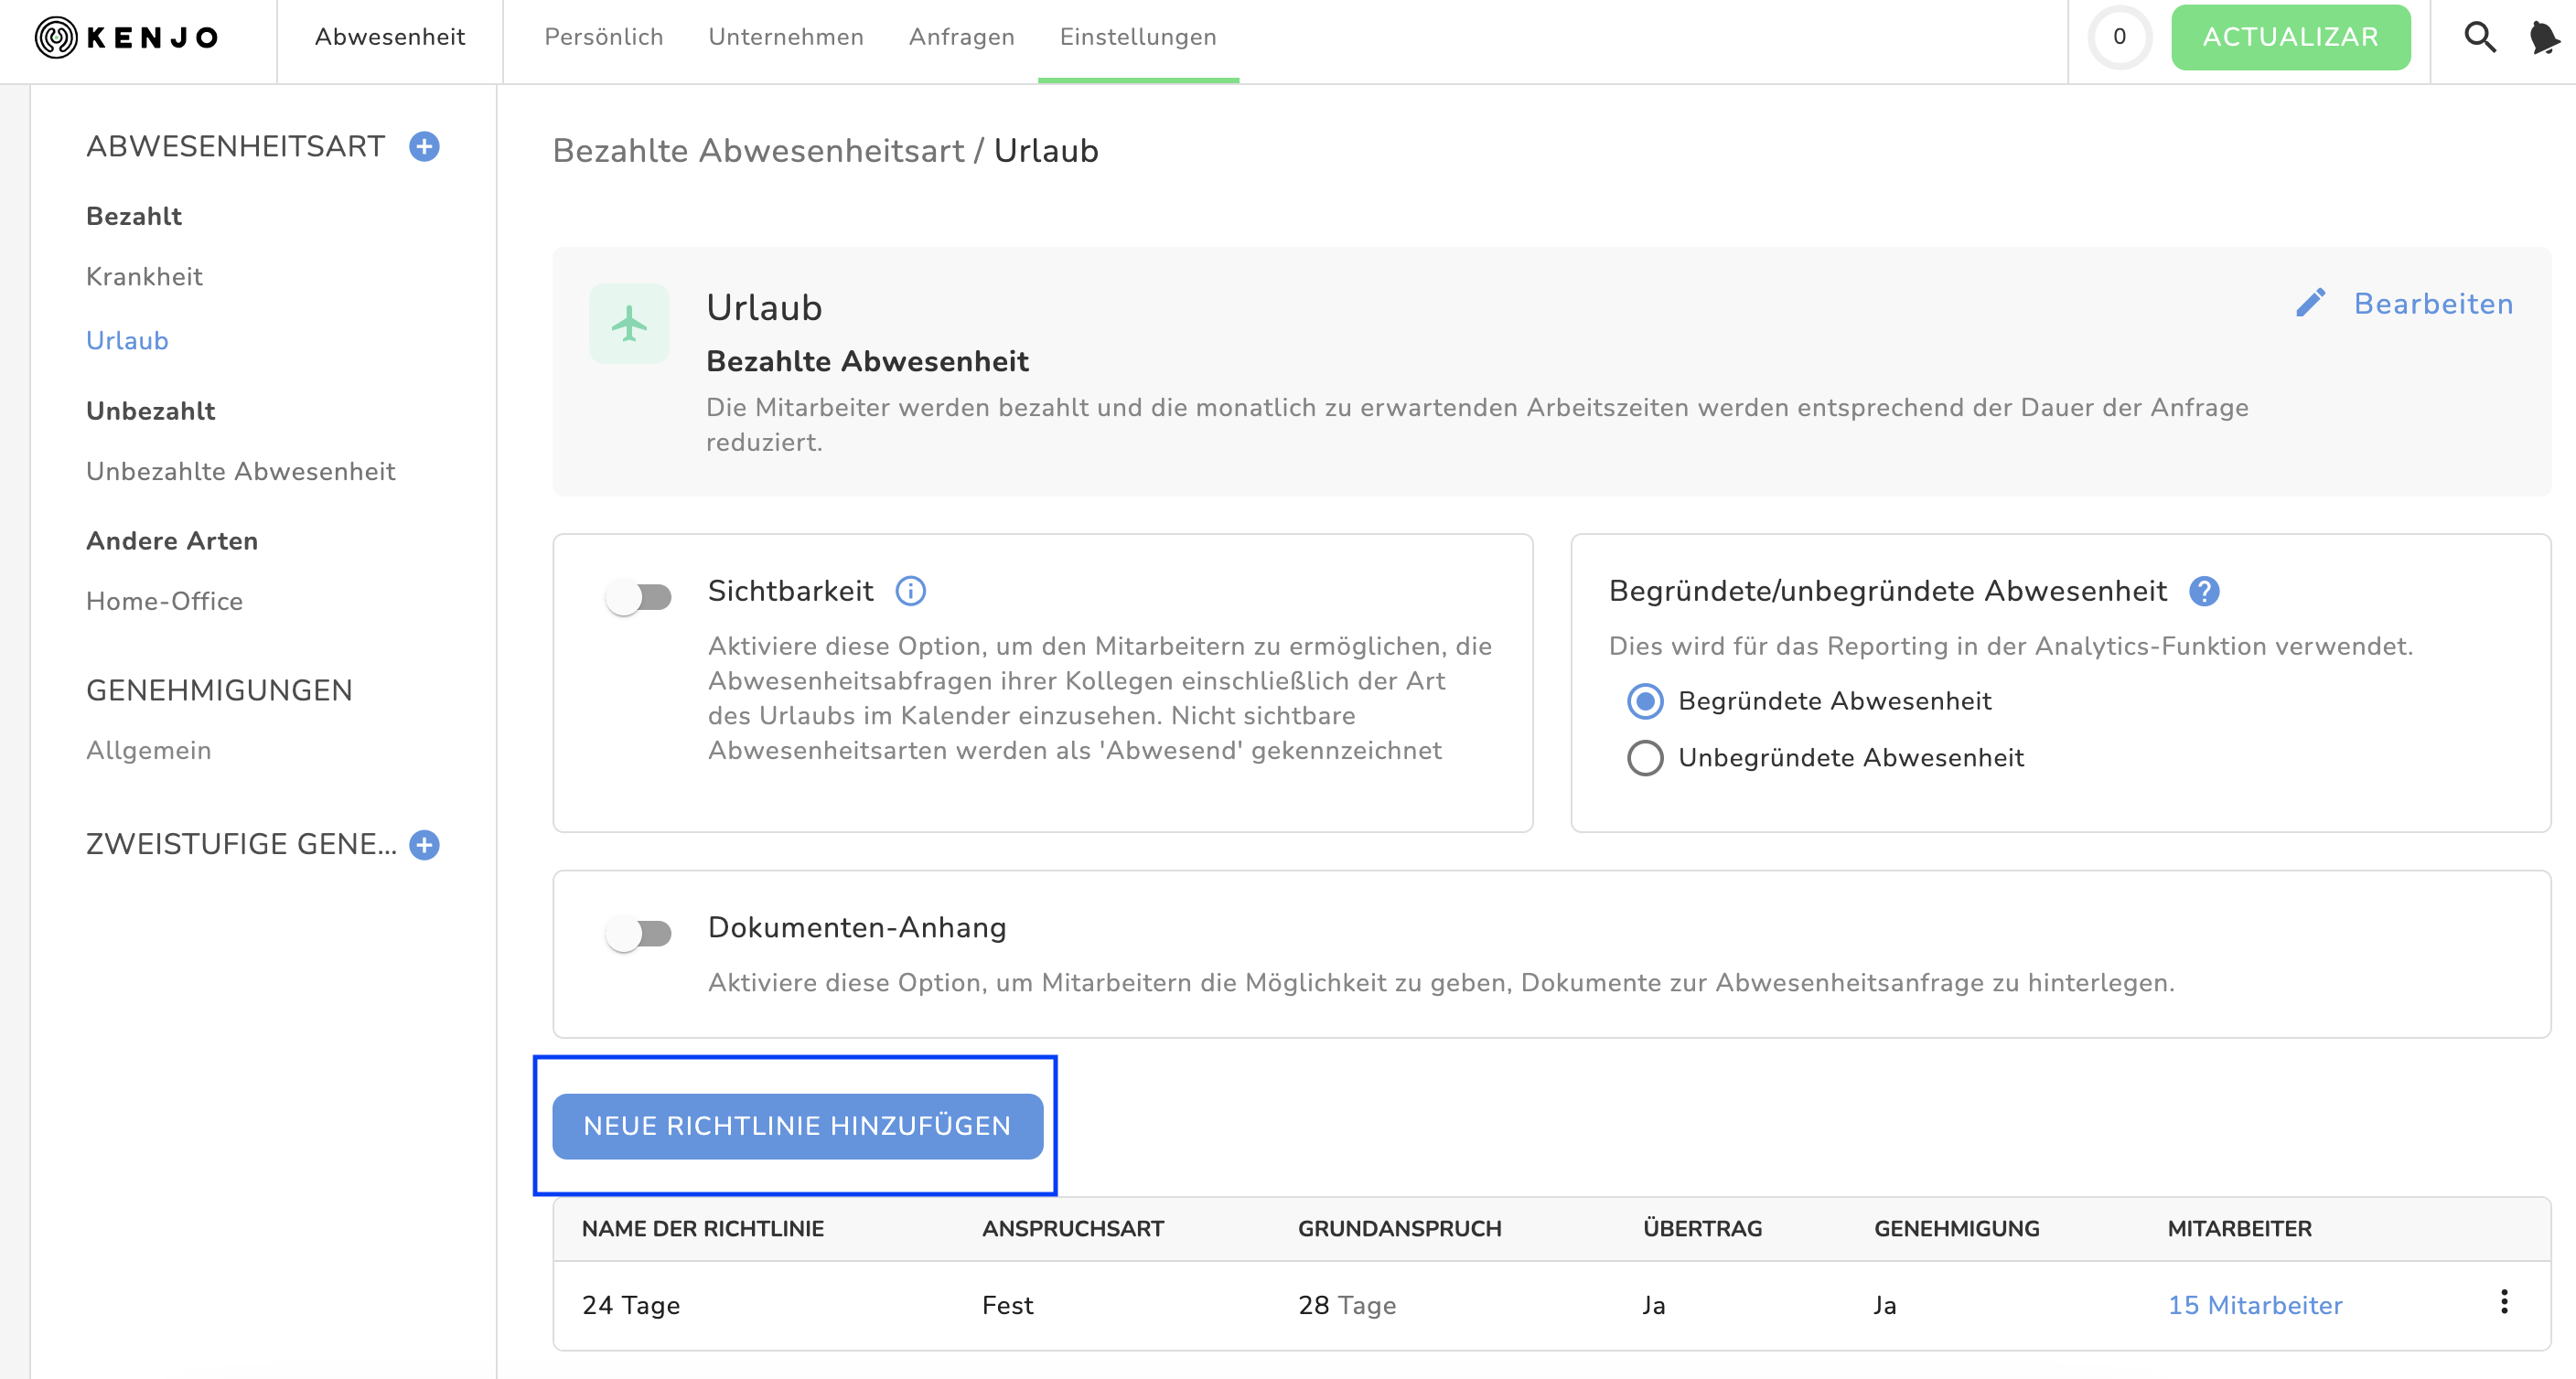Click the pencil edit icon
The width and height of the screenshot is (2576, 1379).
pos(2311,303)
